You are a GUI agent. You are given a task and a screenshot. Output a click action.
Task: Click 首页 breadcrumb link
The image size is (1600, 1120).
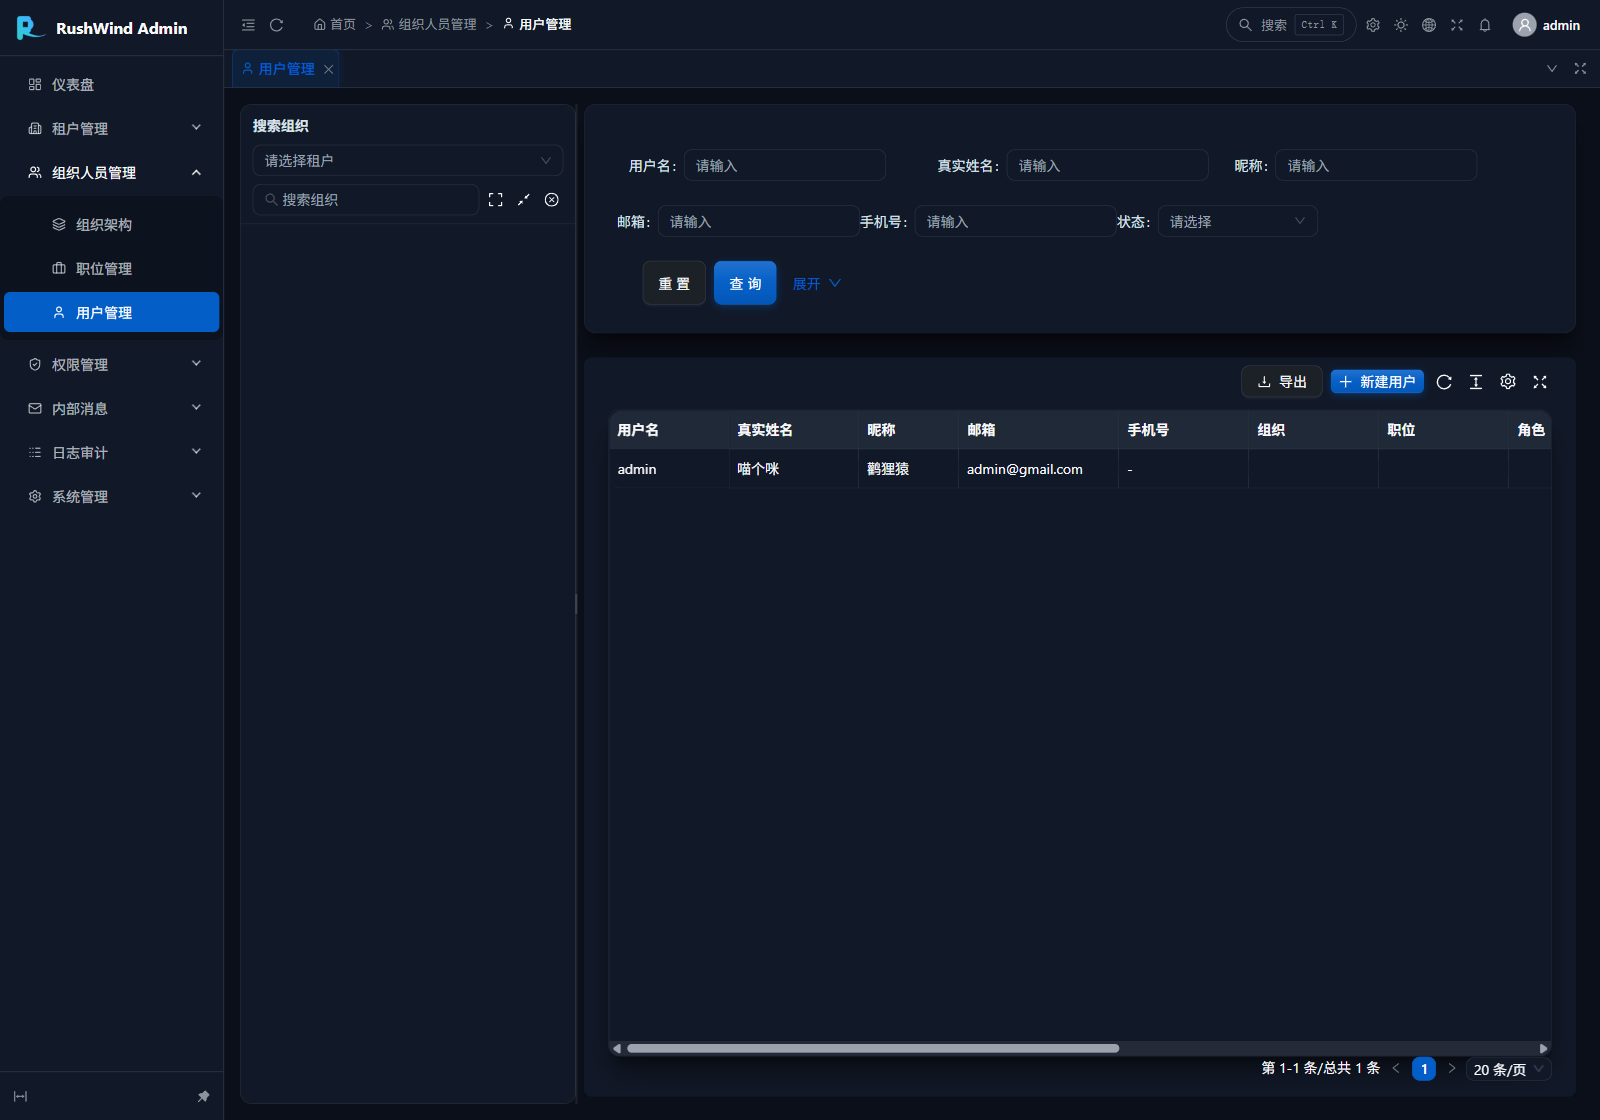pos(335,25)
